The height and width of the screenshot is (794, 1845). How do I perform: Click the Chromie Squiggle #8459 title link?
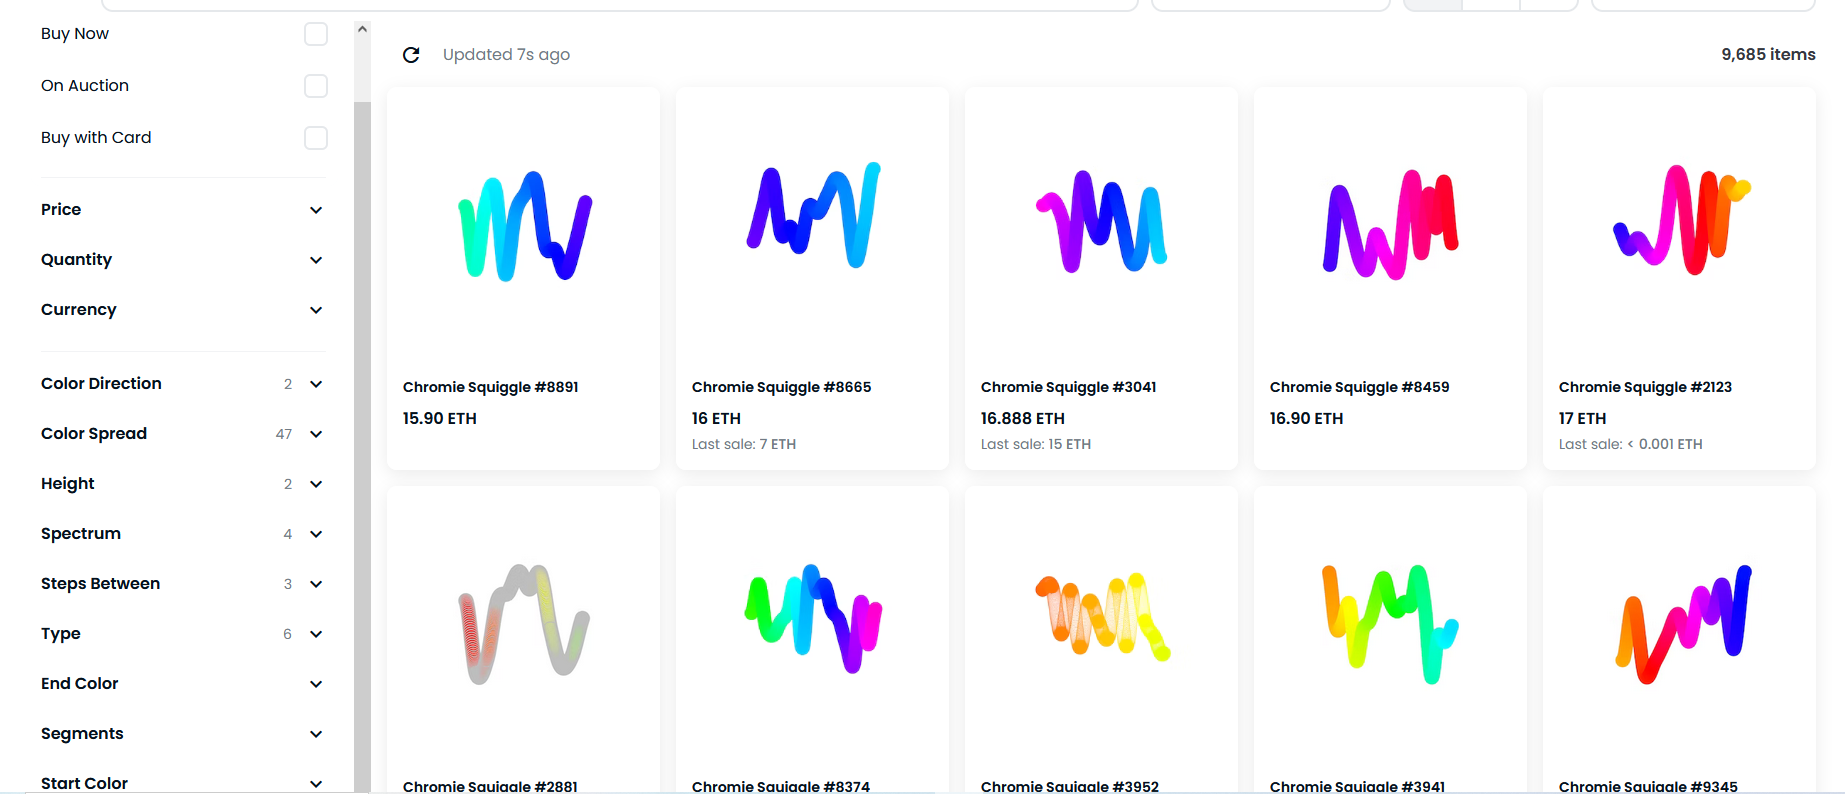click(1359, 387)
